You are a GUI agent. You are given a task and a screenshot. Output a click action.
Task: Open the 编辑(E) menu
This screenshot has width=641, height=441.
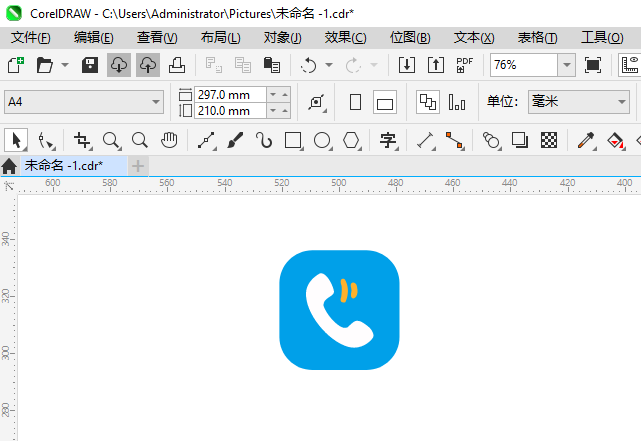(94, 38)
